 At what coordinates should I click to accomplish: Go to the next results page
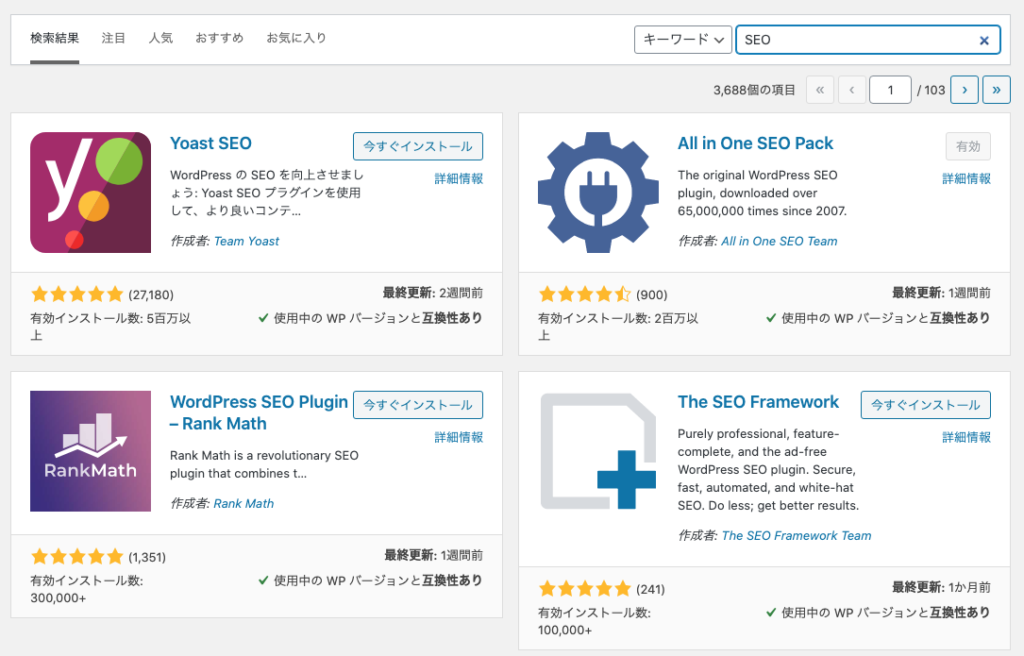964,90
